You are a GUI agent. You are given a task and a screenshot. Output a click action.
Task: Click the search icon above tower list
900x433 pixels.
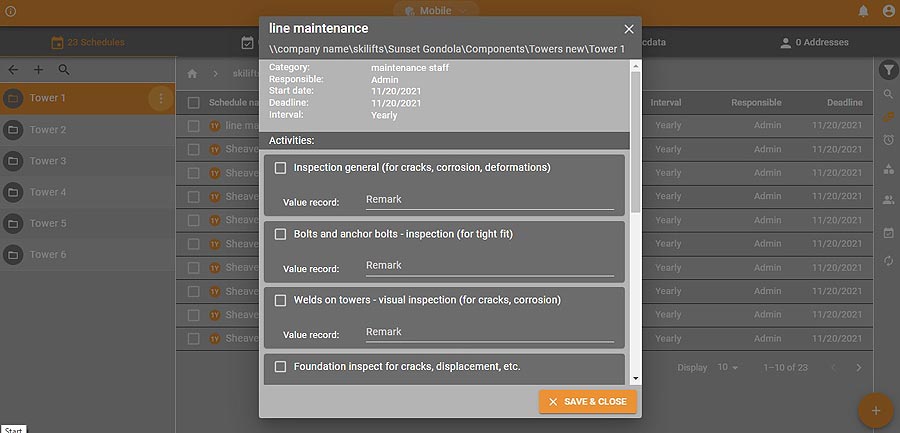(64, 70)
